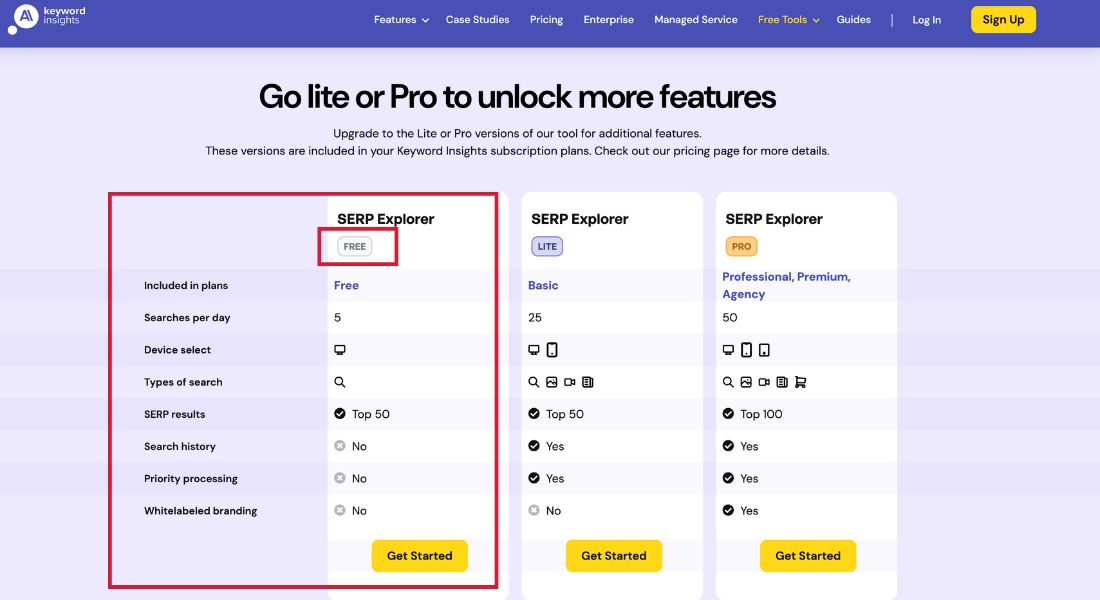Click the video search icon in the Pro column

click(764, 382)
